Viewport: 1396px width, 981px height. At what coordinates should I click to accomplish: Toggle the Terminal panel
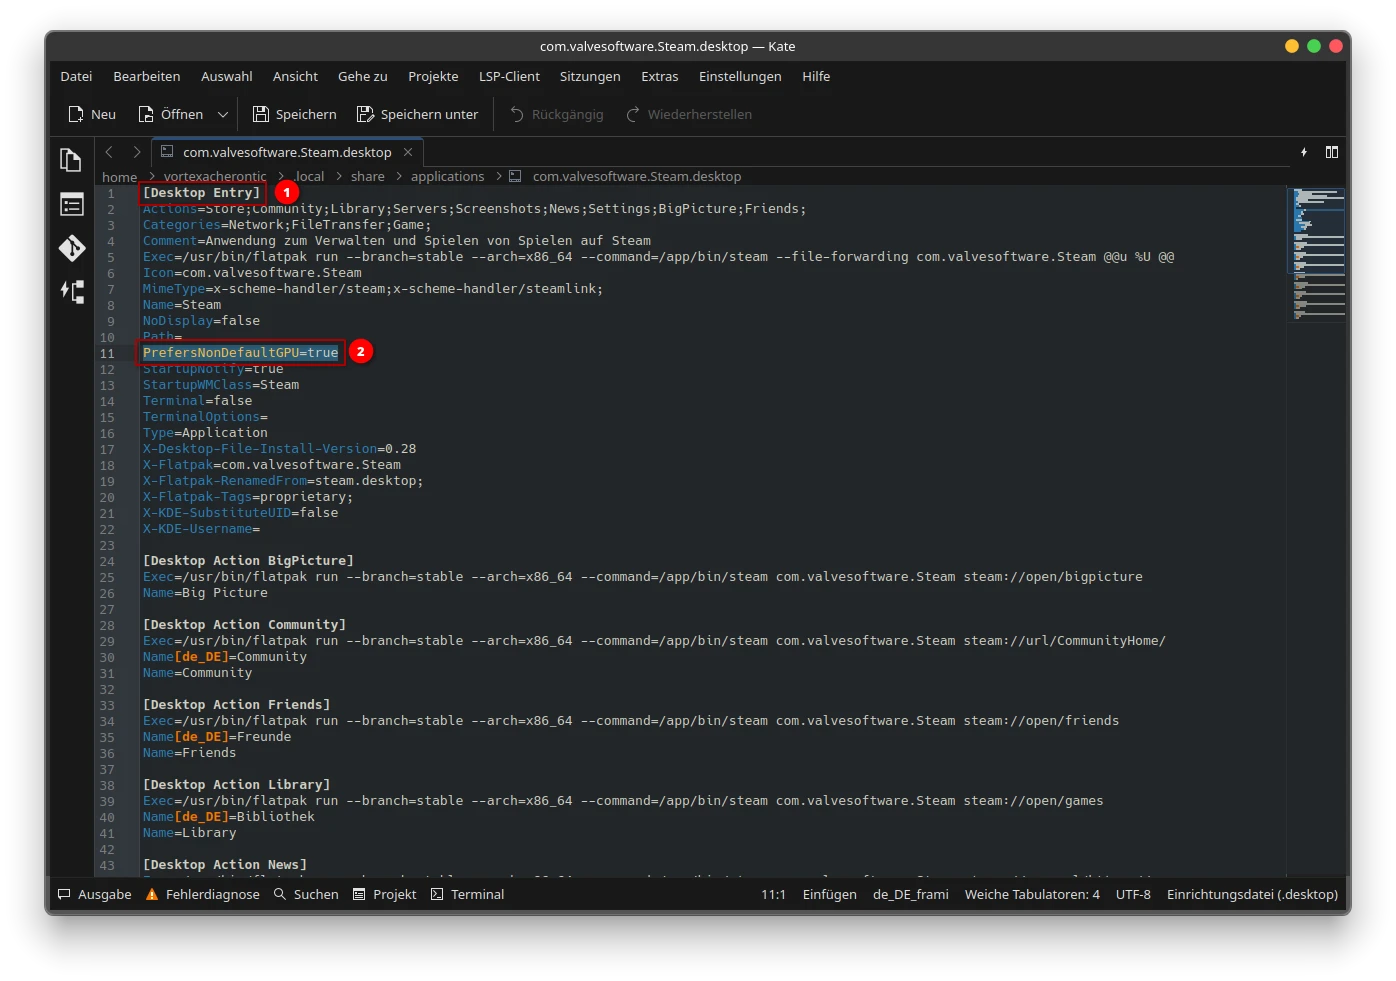pos(468,894)
